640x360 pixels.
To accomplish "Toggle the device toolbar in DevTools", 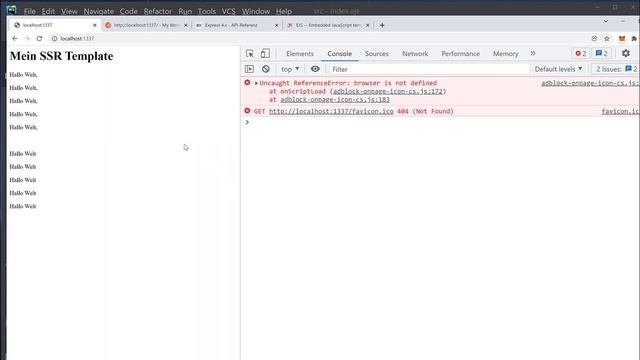I will pyautogui.click(x=265, y=53).
